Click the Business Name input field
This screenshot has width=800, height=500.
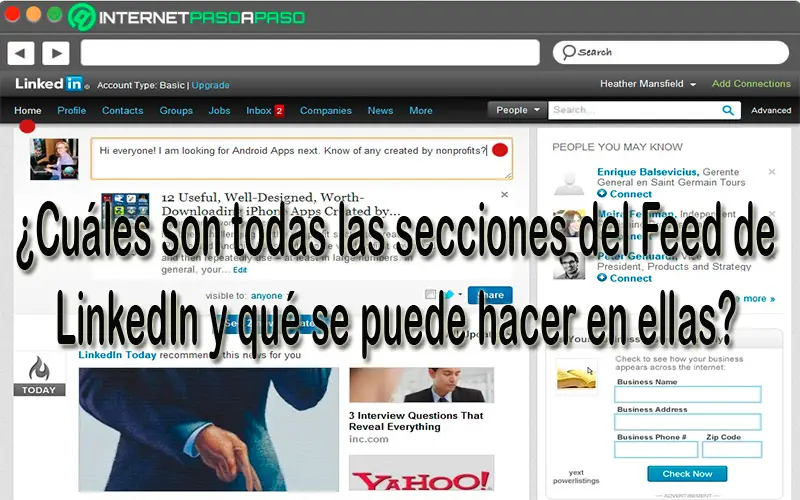tap(688, 394)
